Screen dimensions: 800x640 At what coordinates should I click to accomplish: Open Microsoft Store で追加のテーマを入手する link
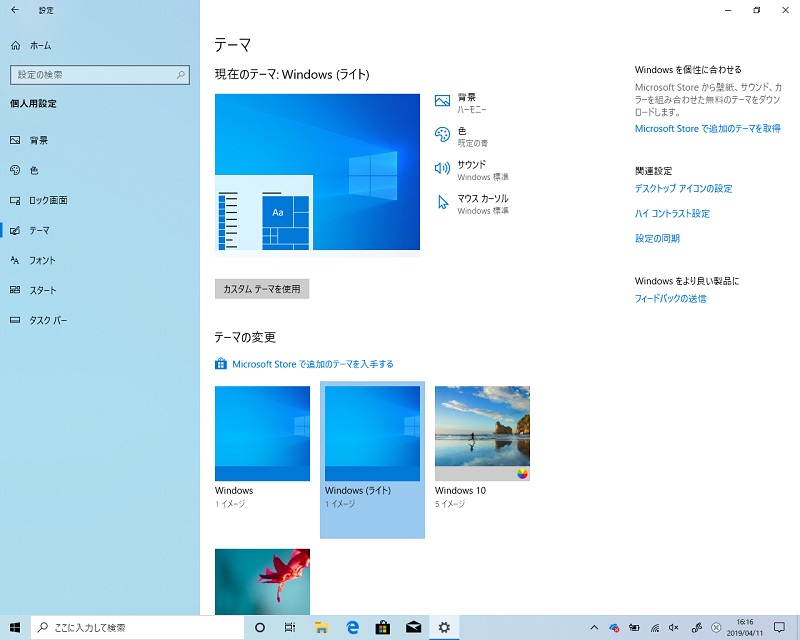point(313,364)
